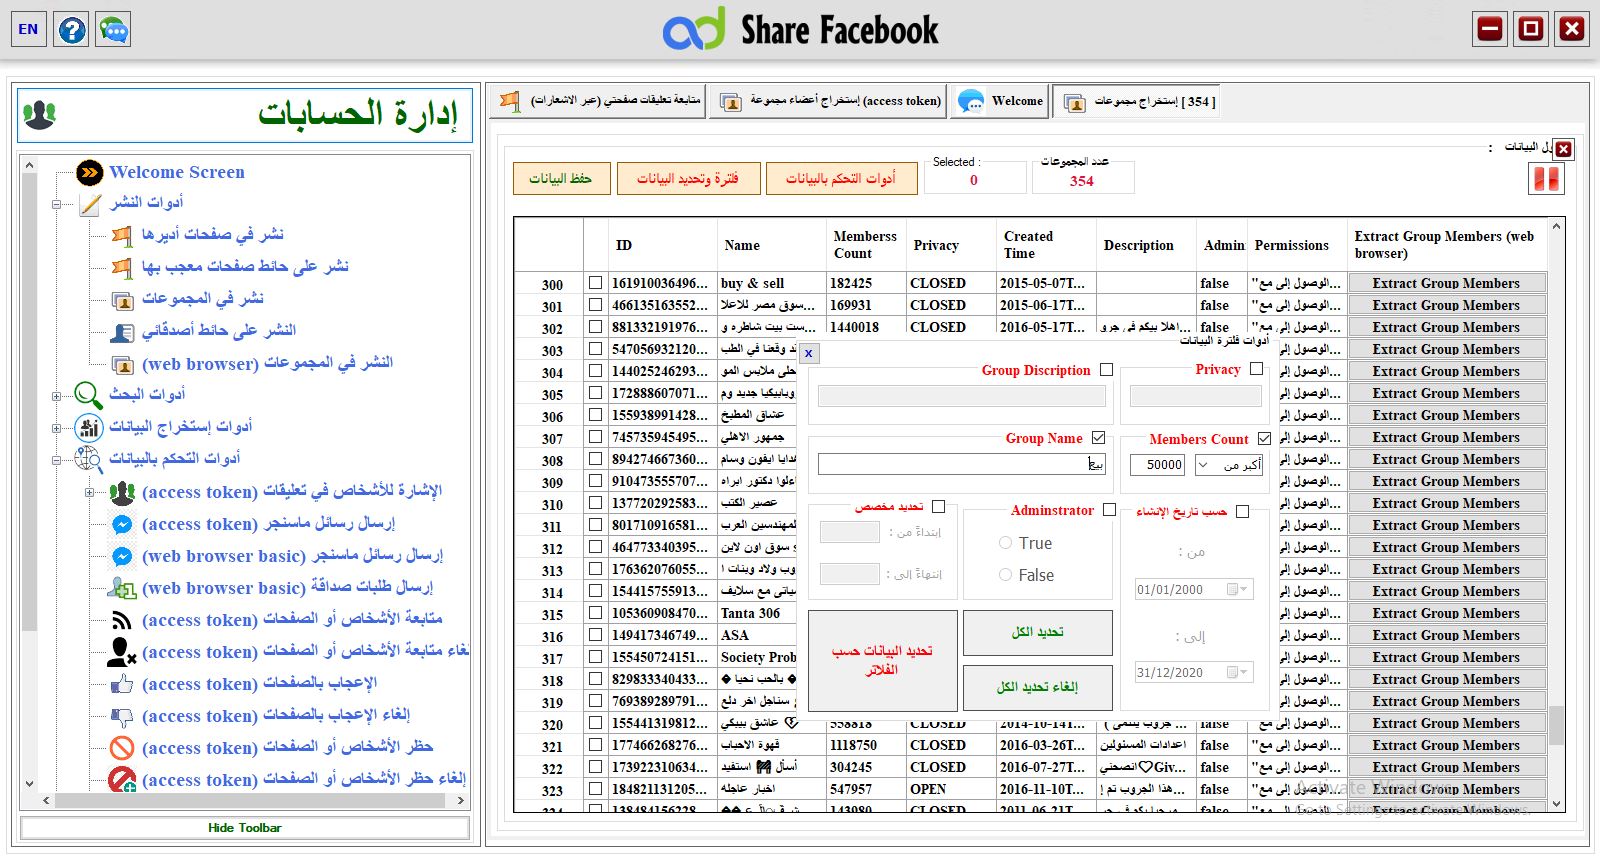The image size is (1600, 860).
Task: Select the False radio button
Action: pyautogui.click(x=1006, y=575)
